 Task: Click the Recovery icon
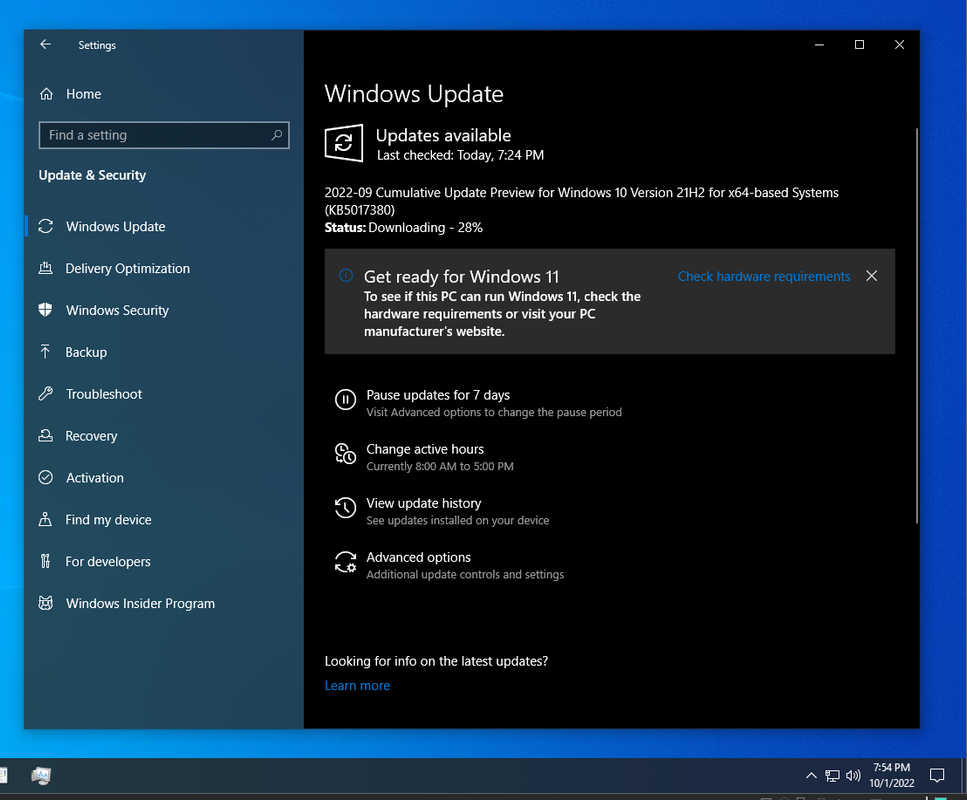46,436
